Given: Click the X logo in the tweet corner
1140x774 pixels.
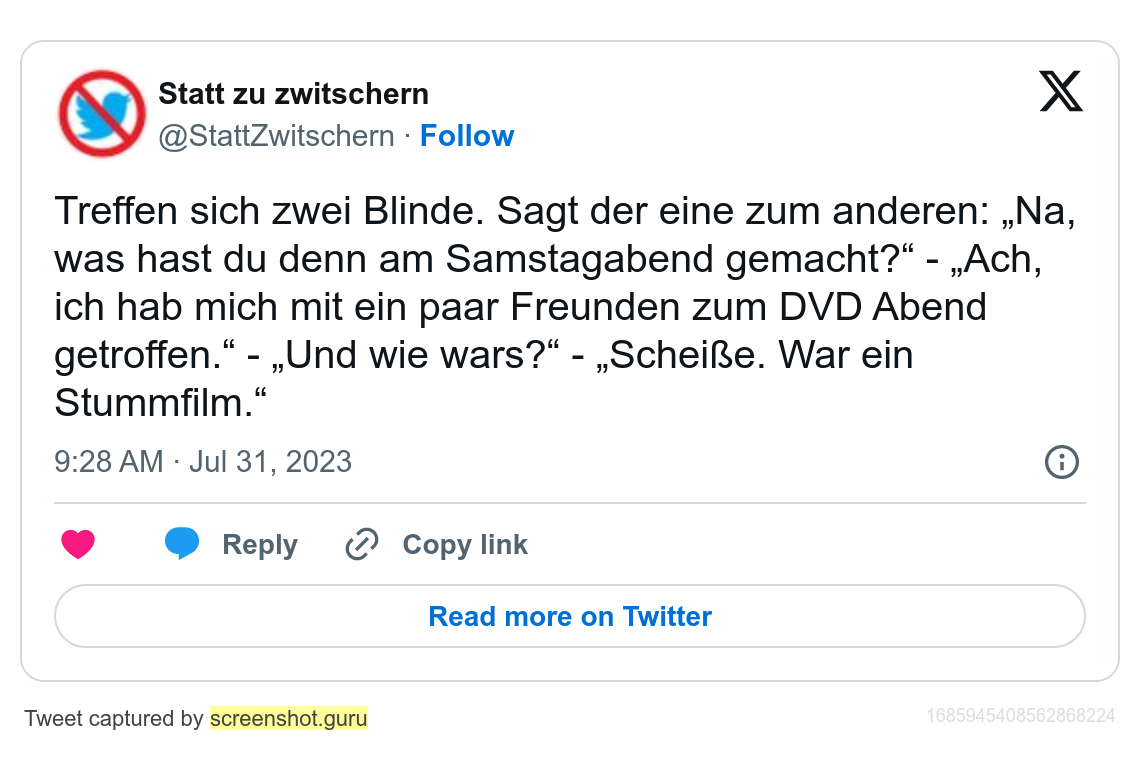Looking at the screenshot, I should point(1061,92).
